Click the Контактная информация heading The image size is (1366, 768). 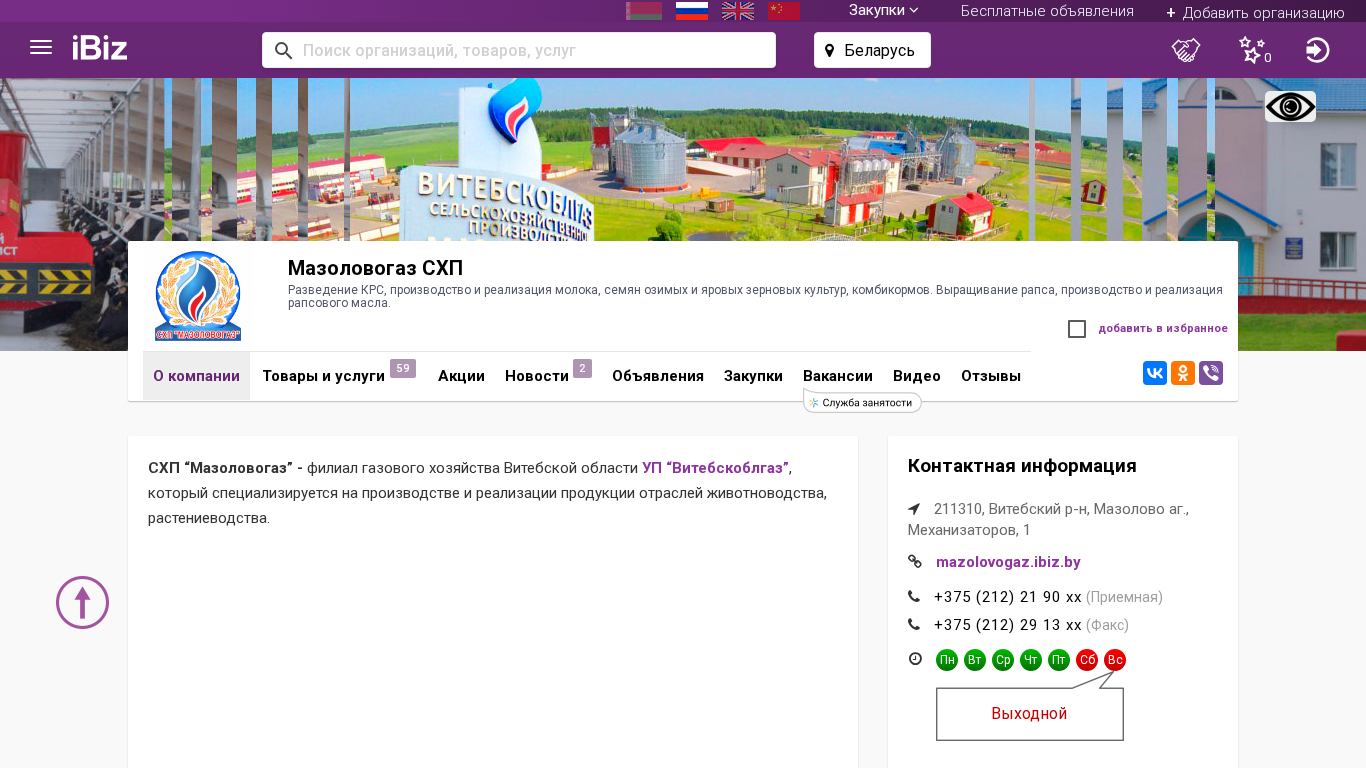pyautogui.click(x=1022, y=466)
